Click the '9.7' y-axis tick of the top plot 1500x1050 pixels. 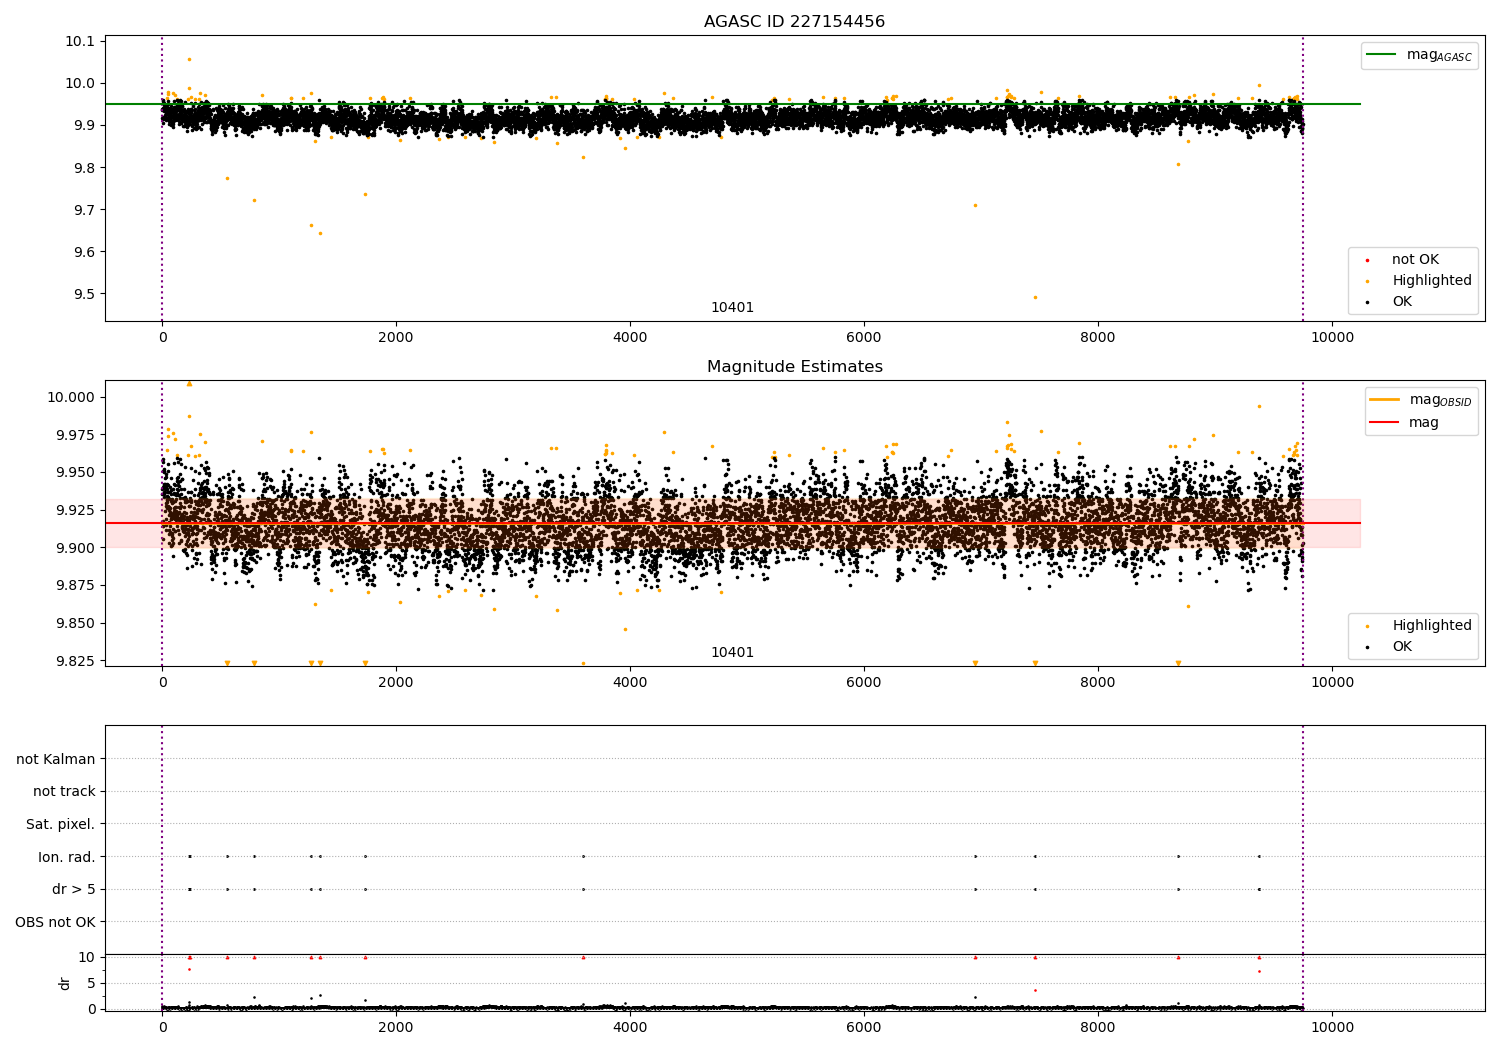coord(83,210)
